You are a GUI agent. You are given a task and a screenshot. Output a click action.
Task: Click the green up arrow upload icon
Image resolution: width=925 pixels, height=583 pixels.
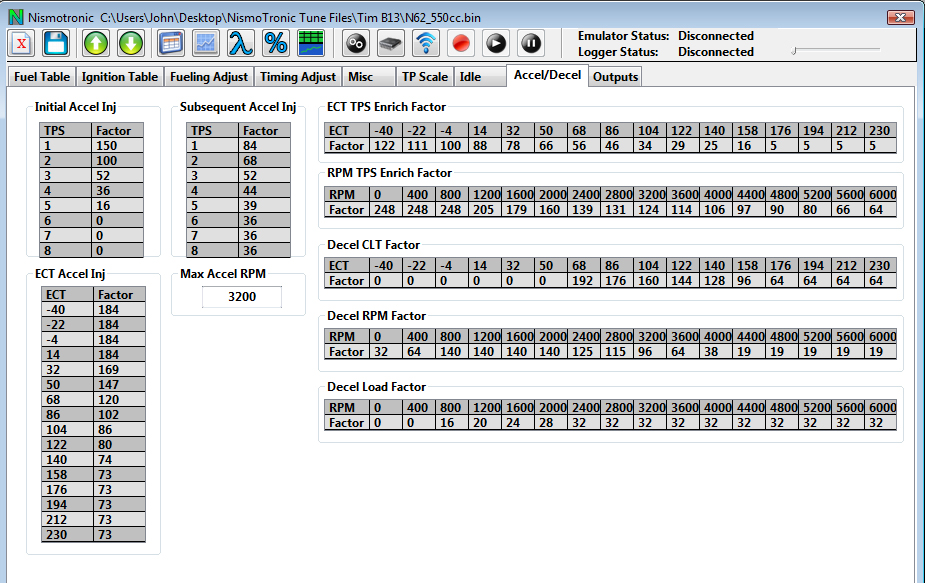click(96, 43)
